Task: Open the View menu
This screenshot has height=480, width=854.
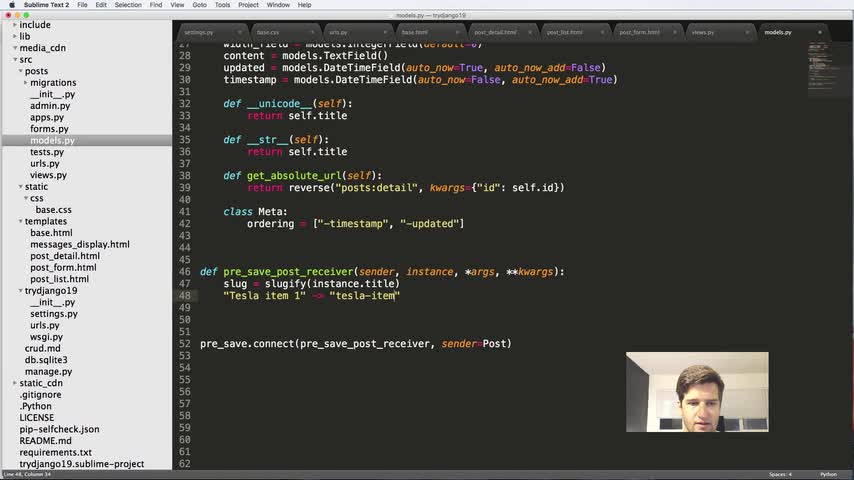Action: (177, 5)
